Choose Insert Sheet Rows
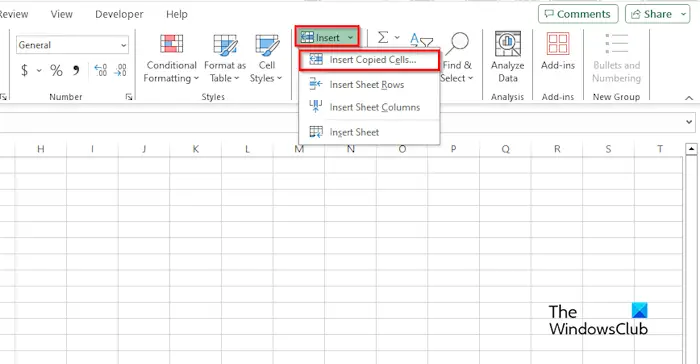Image resolution: width=700 pixels, height=364 pixels. click(369, 84)
